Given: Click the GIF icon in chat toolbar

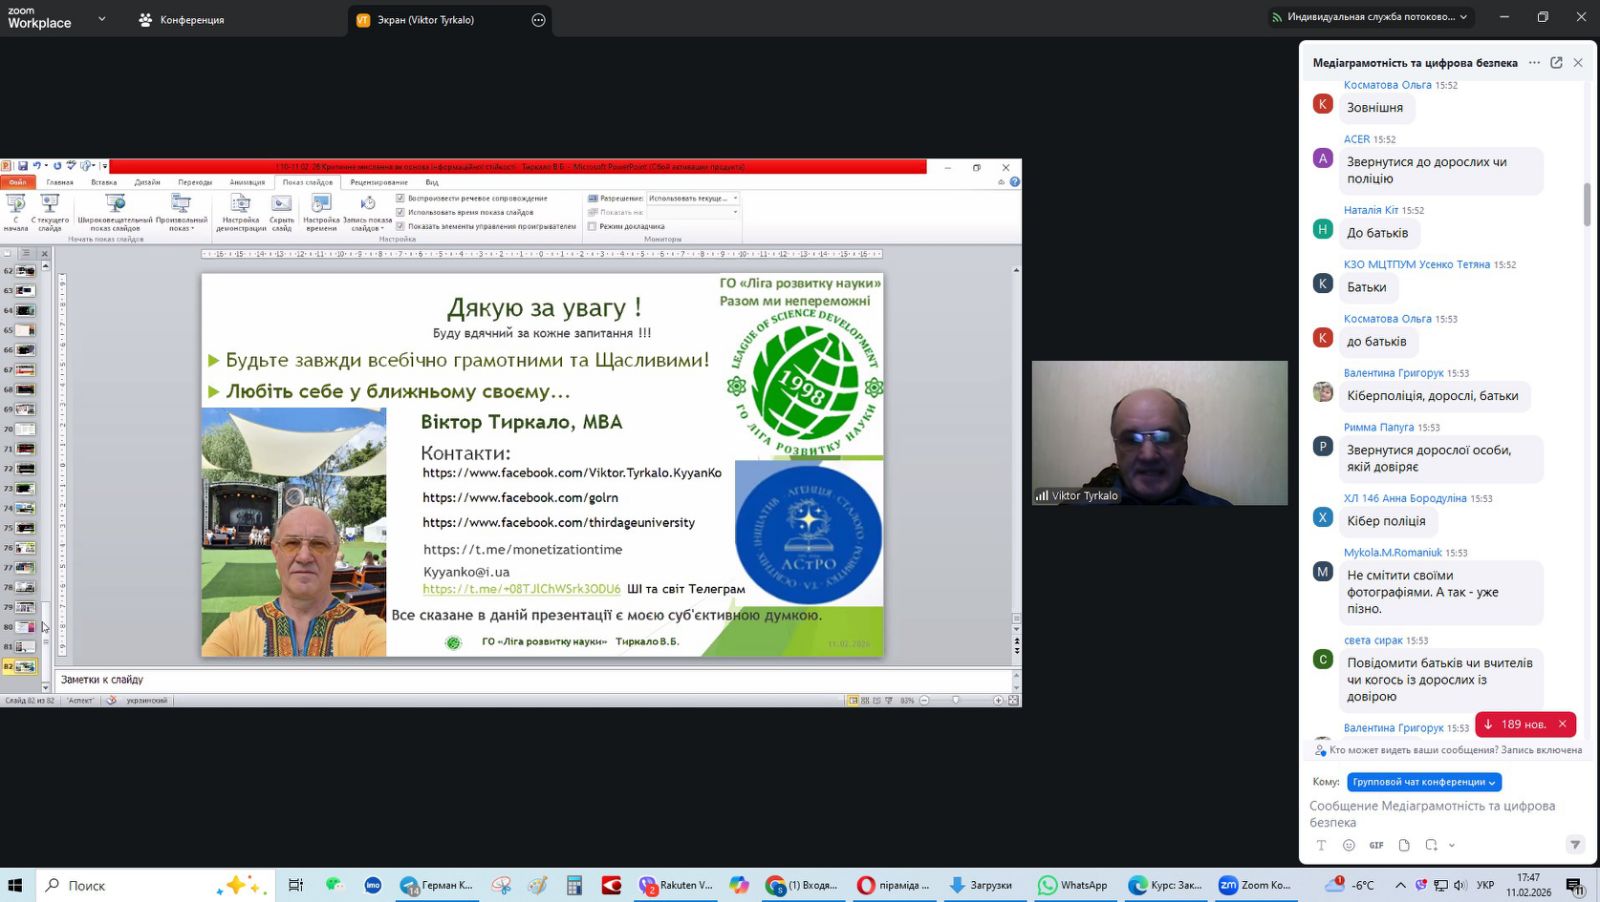Looking at the screenshot, I should tap(1376, 845).
